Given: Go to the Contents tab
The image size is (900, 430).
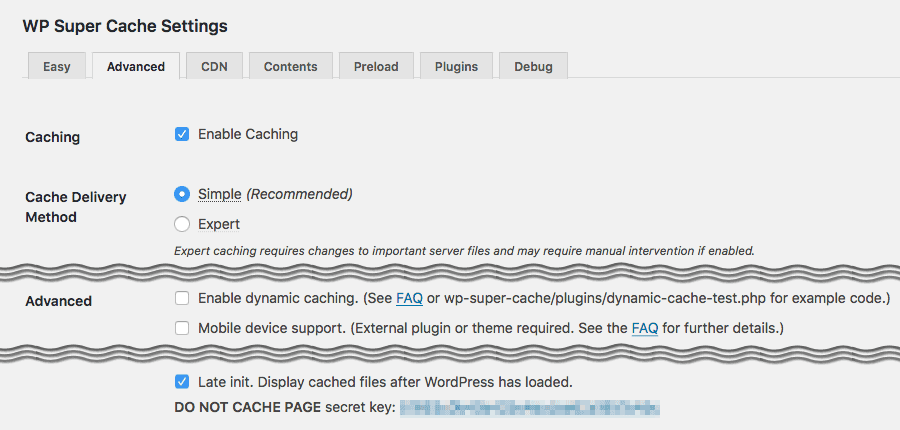Looking at the screenshot, I should click(x=290, y=66).
